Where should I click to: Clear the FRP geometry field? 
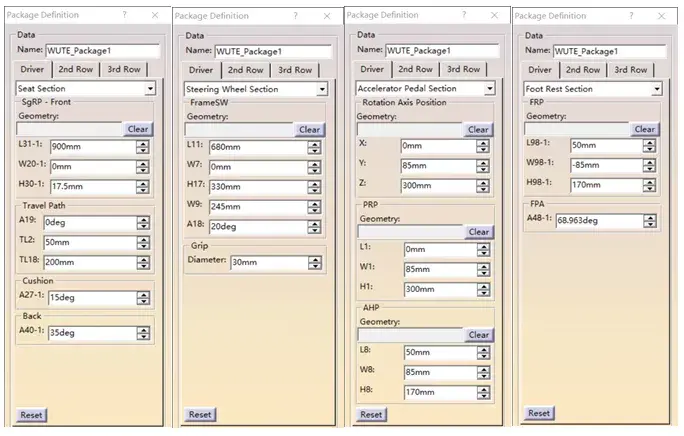point(645,129)
